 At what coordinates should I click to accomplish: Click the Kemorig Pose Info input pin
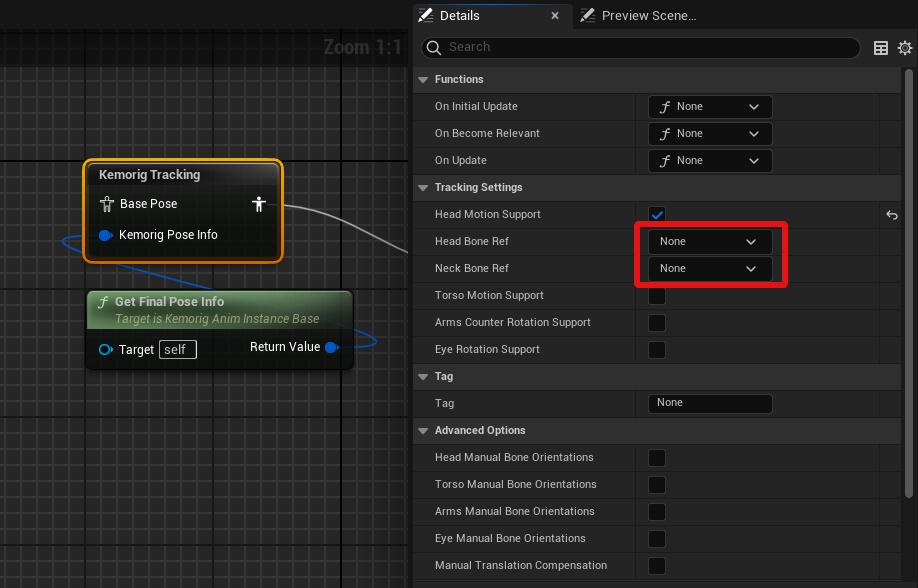[105, 235]
